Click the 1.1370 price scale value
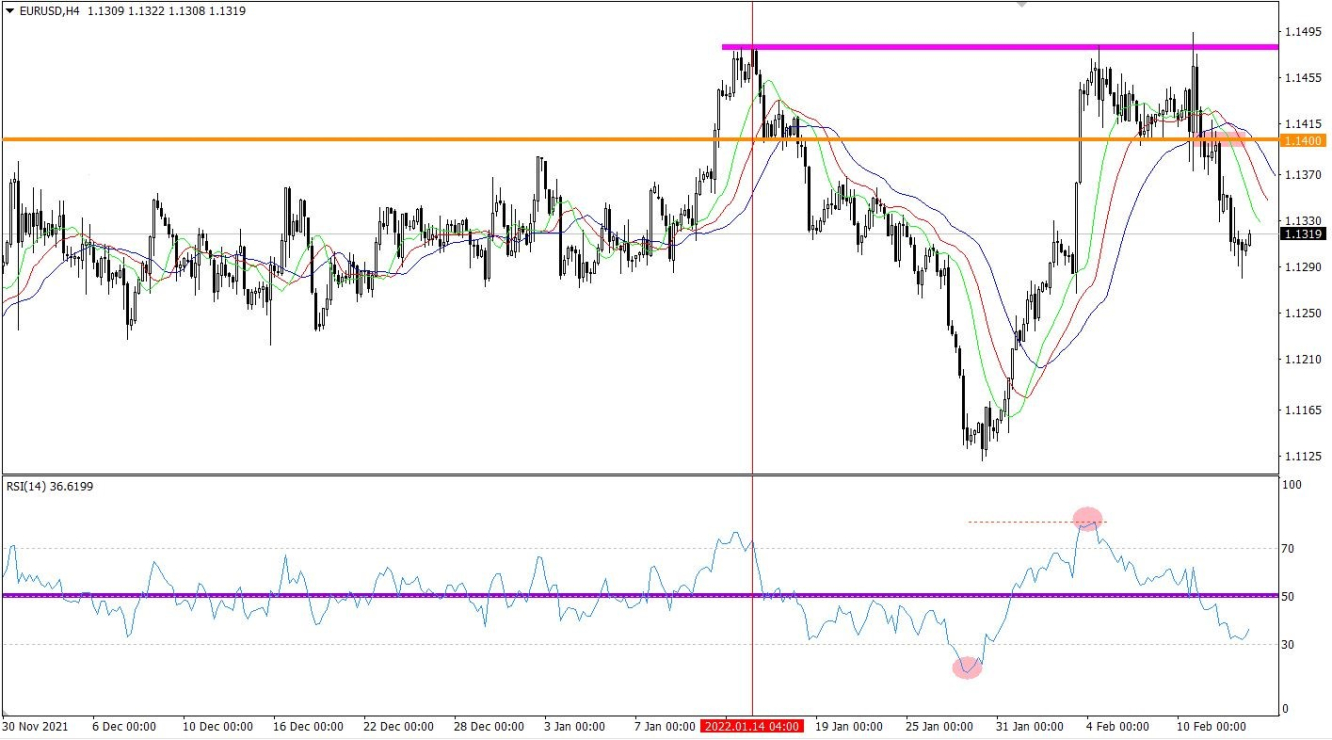Viewport: 1332px width, 740px height. (x=1305, y=174)
